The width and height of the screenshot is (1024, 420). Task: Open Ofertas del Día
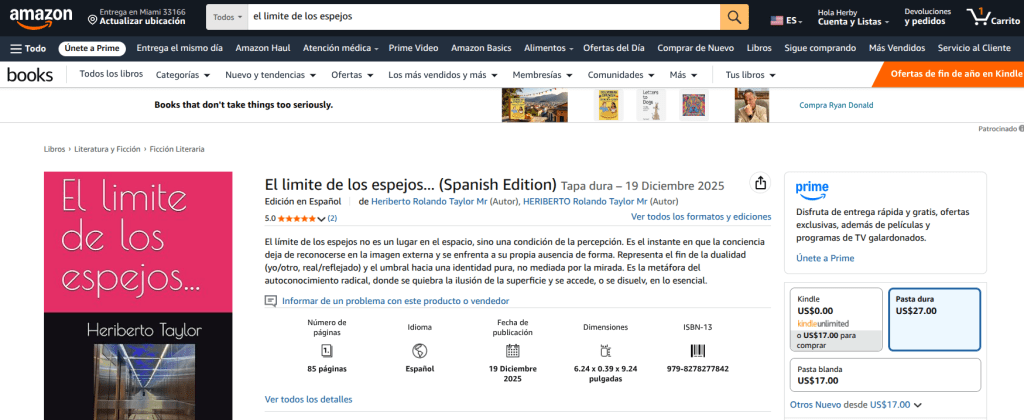coord(614,48)
